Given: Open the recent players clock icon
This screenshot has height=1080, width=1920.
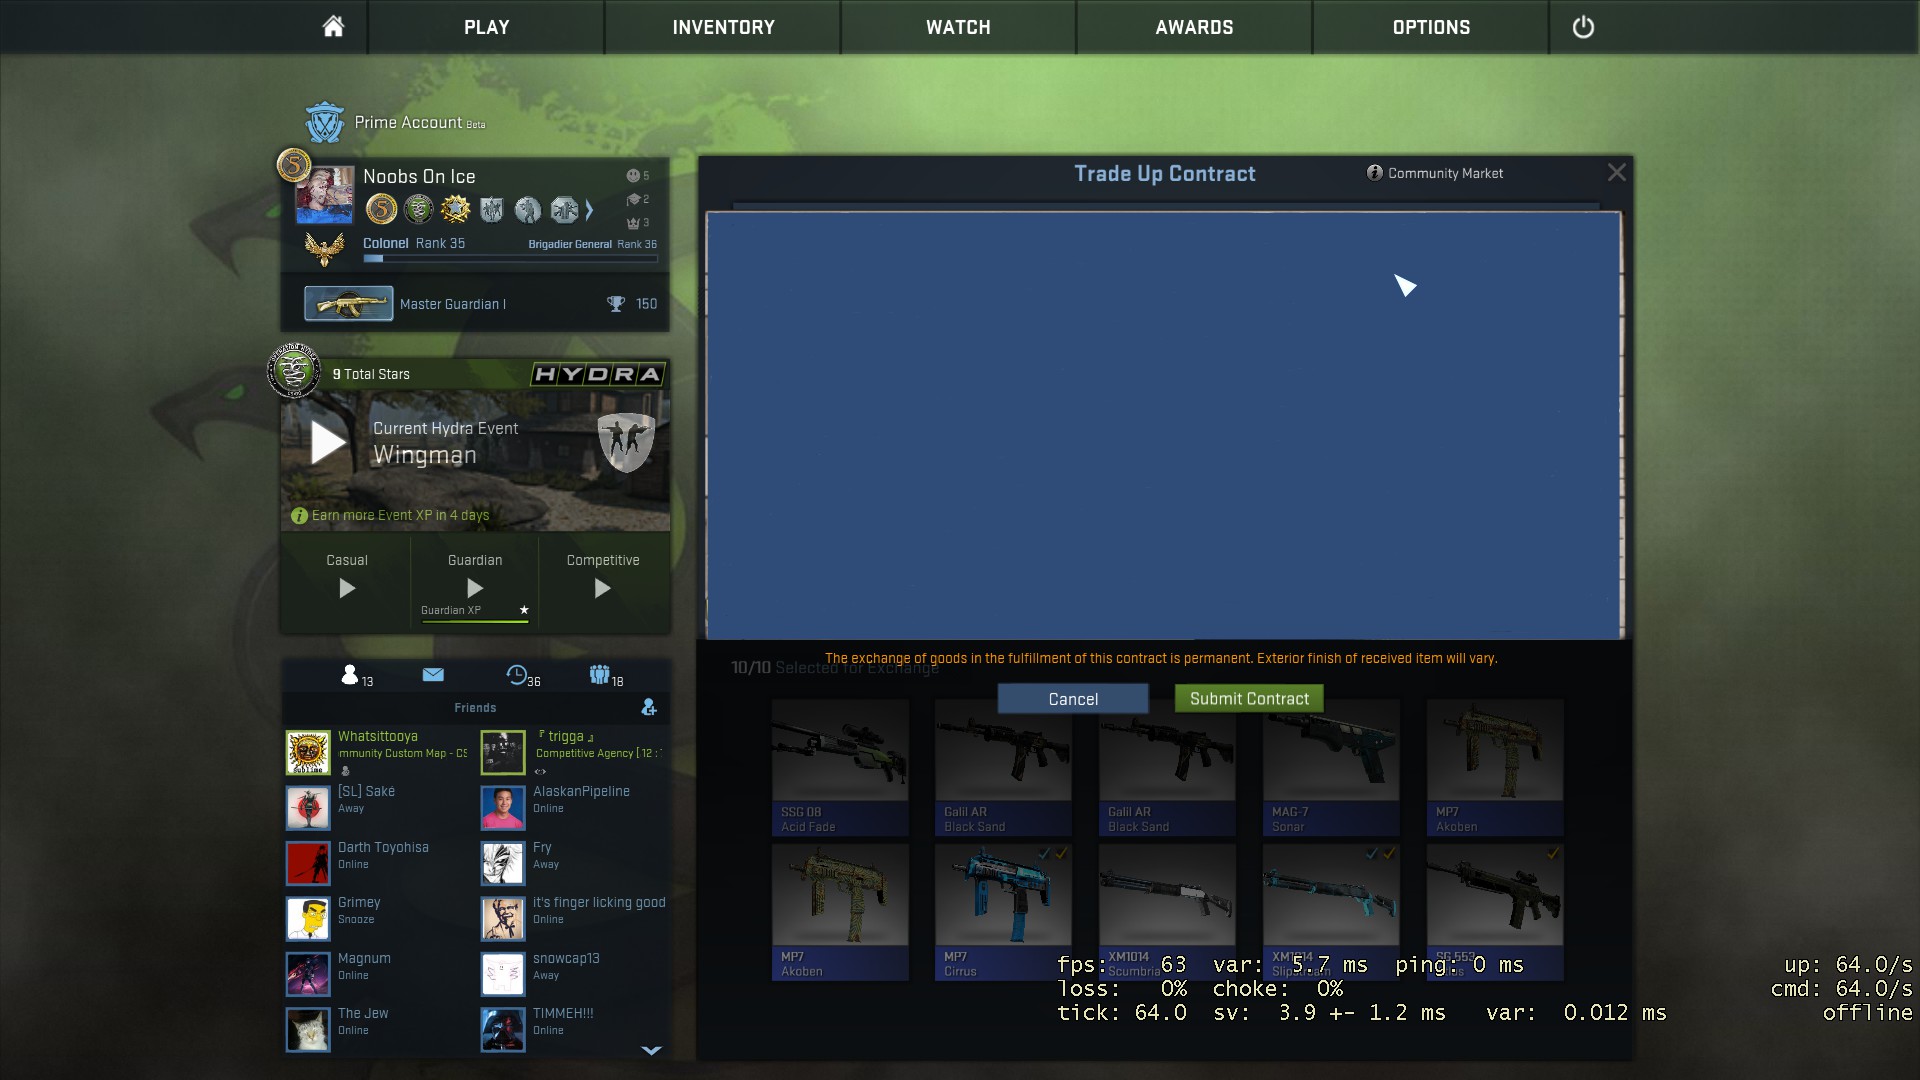Looking at the screenshot, I should click(517, 675).
